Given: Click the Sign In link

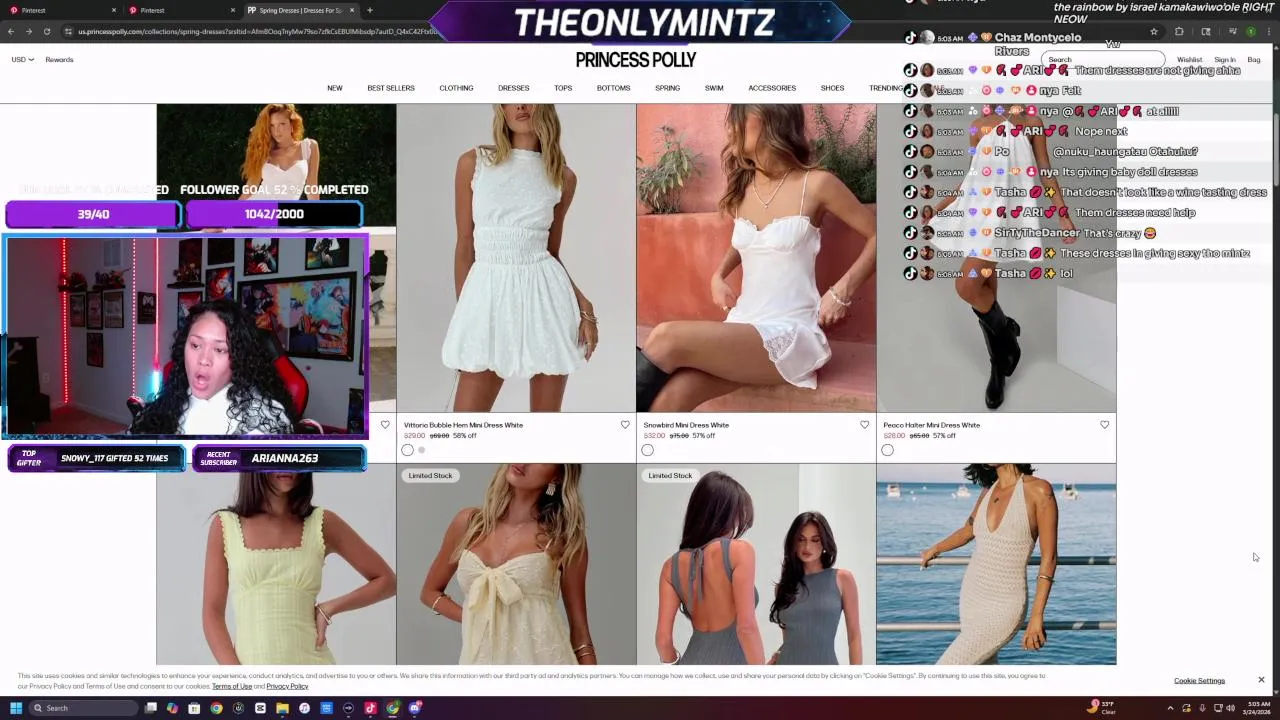Looking at the screenshot, I should [x=1225, y=60].
